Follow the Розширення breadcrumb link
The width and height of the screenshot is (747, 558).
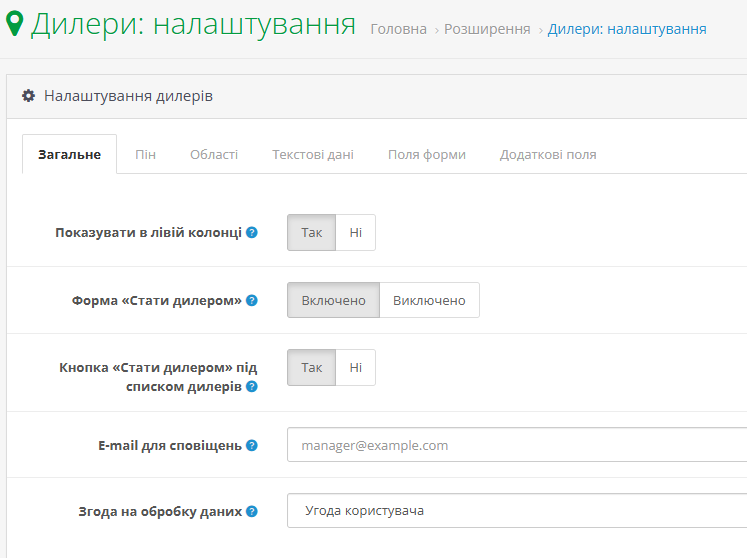pos(487,29)
